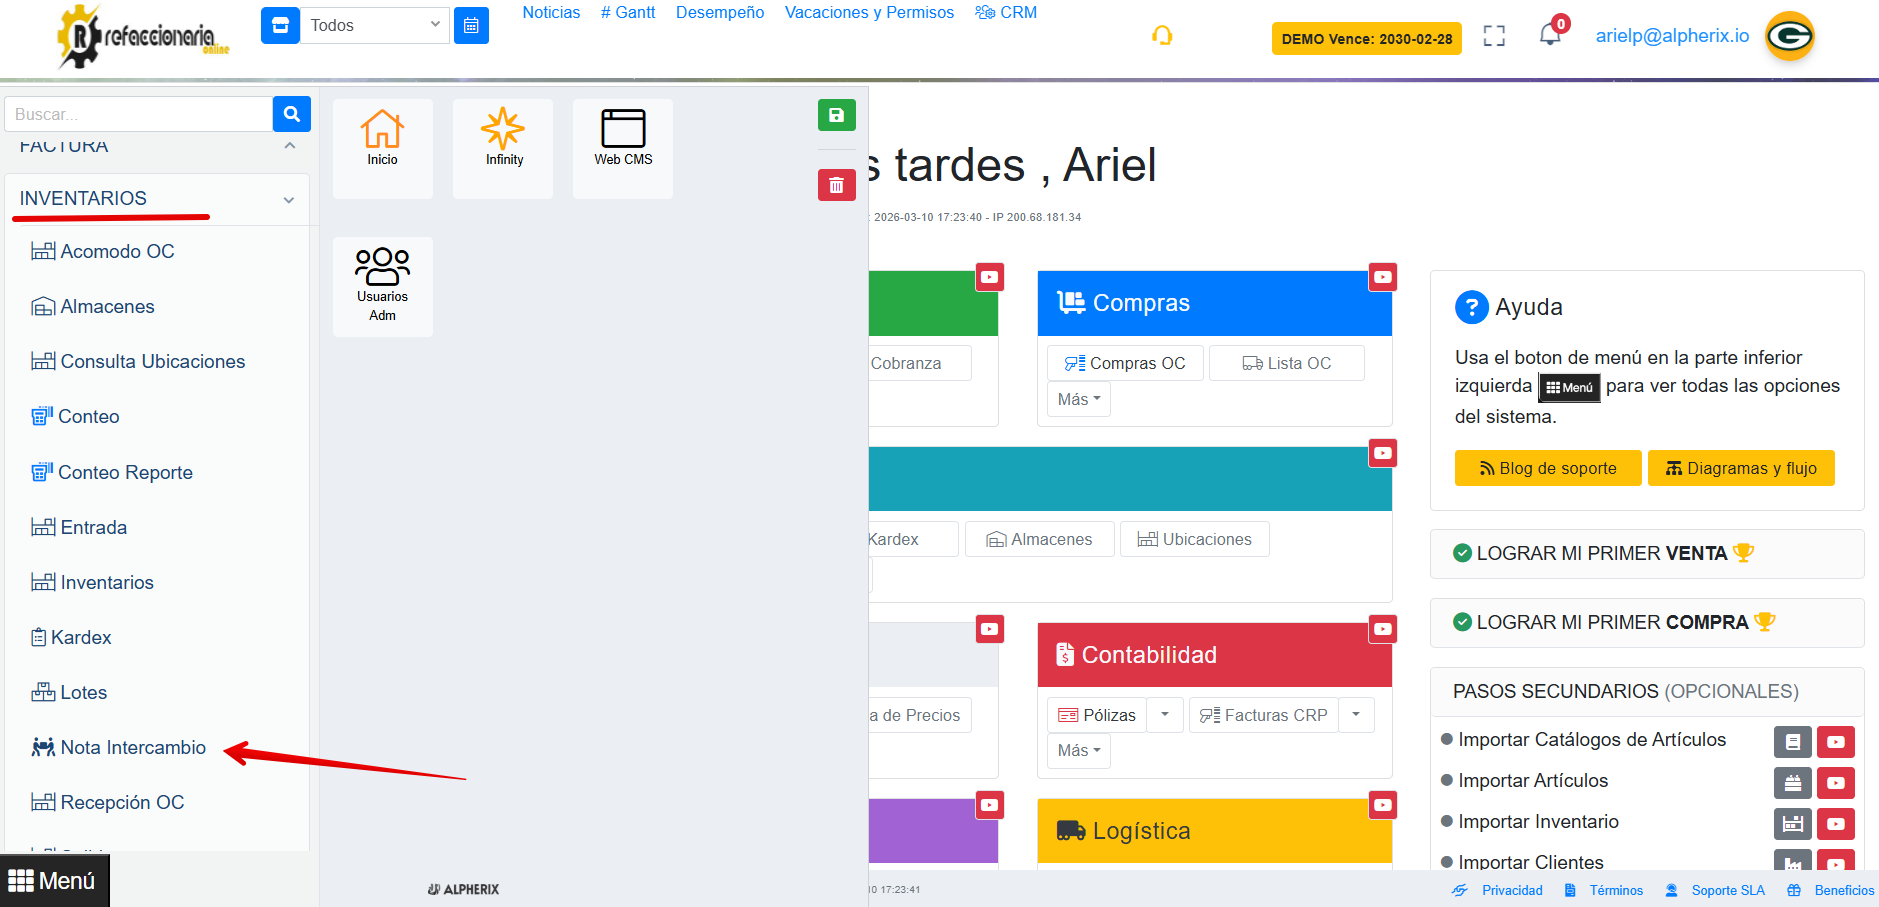1879x907 pixels.
Task: Click the Diagramas y flujo button
Action: [1740, 468]
